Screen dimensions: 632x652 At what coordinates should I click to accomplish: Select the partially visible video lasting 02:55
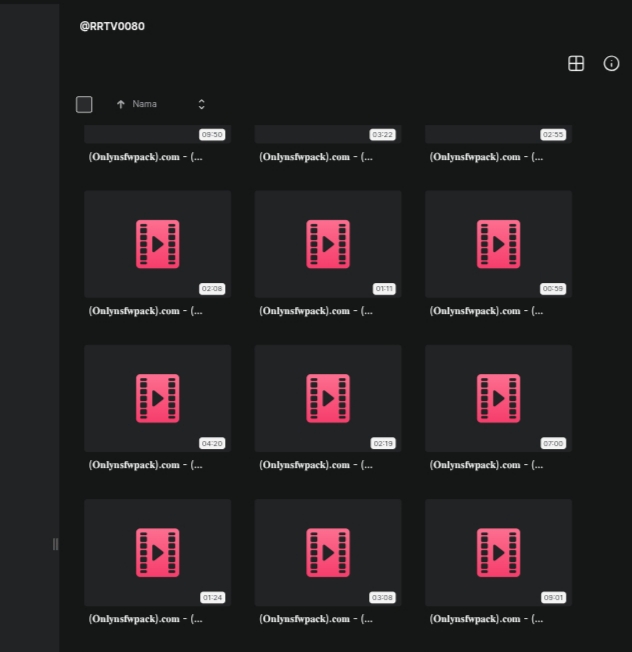click(x=498, y=134)
